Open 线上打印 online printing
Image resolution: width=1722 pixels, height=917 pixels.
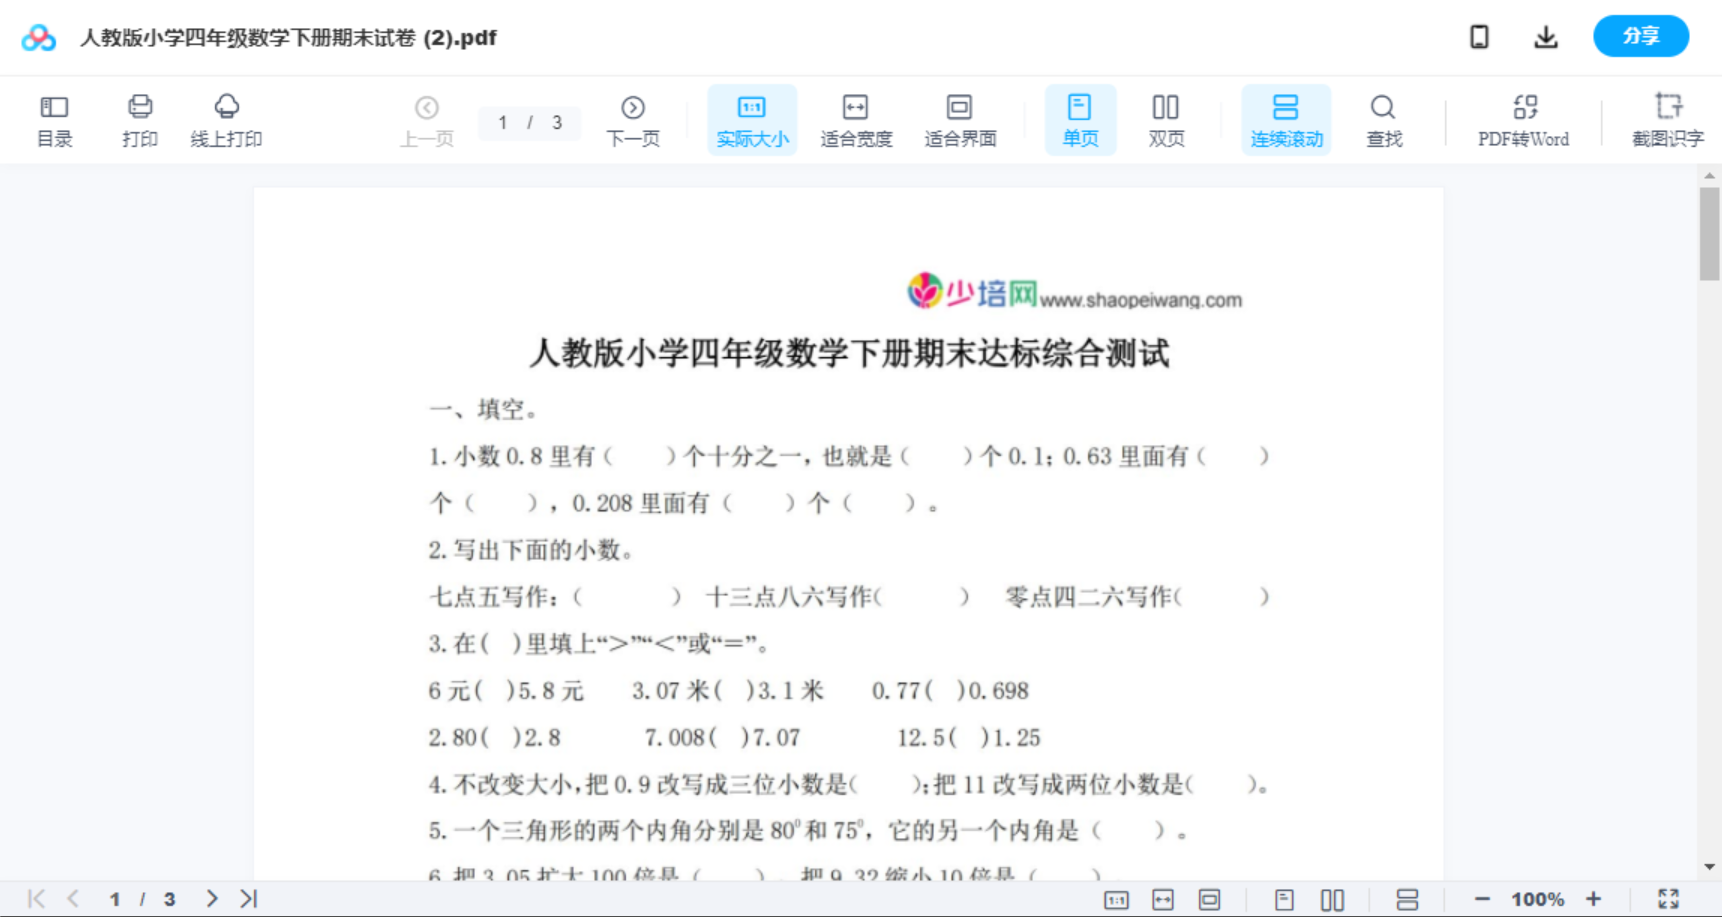click(226, 119)
